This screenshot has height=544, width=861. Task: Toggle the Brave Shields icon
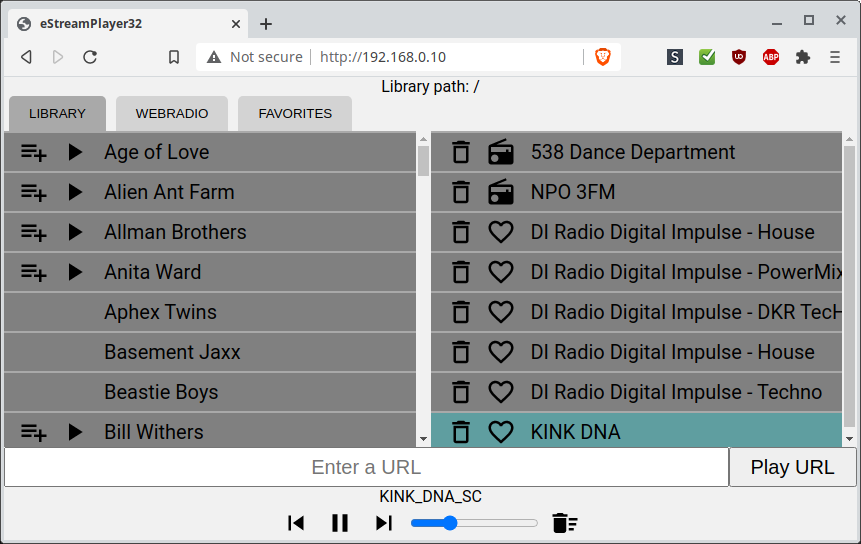coord(603,57)
